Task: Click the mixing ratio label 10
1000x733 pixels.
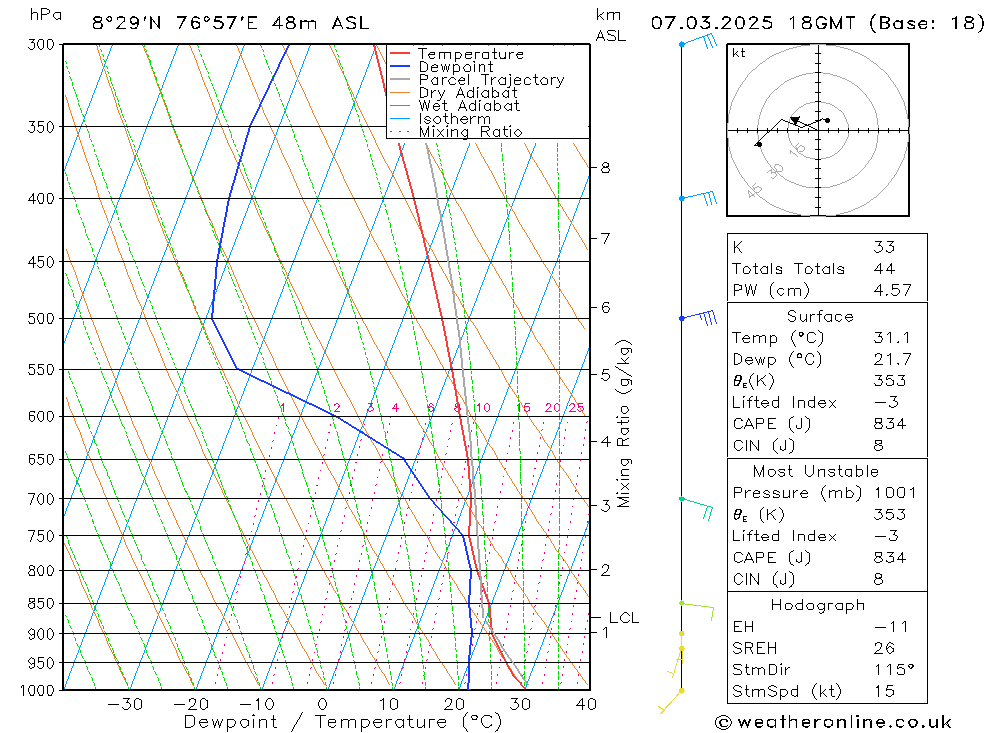Action: pyautogui.click(x=483, y=408)
